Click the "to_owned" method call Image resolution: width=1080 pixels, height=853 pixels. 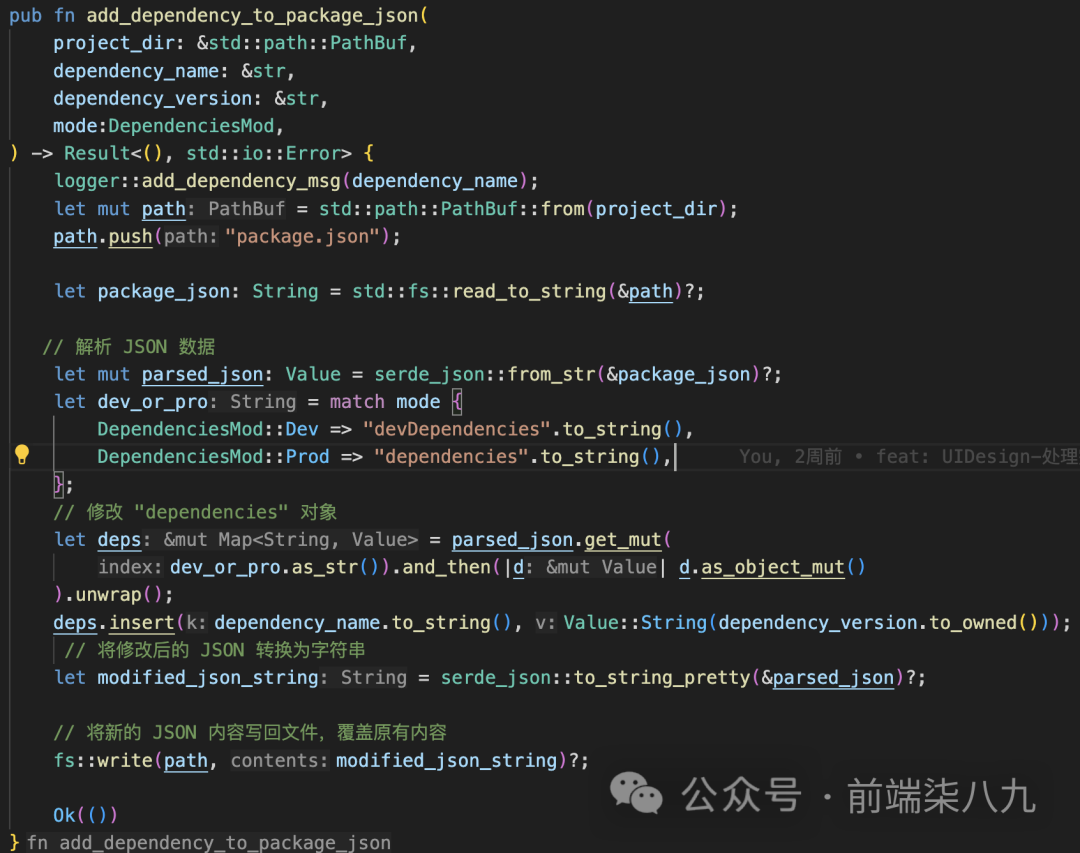coord(973,622)
